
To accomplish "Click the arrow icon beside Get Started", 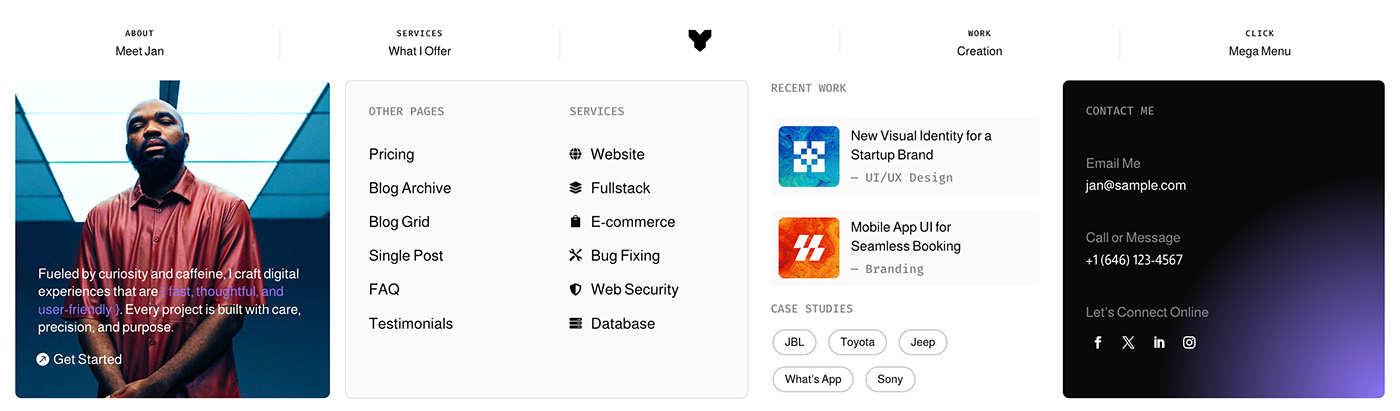I will point(43,359).
